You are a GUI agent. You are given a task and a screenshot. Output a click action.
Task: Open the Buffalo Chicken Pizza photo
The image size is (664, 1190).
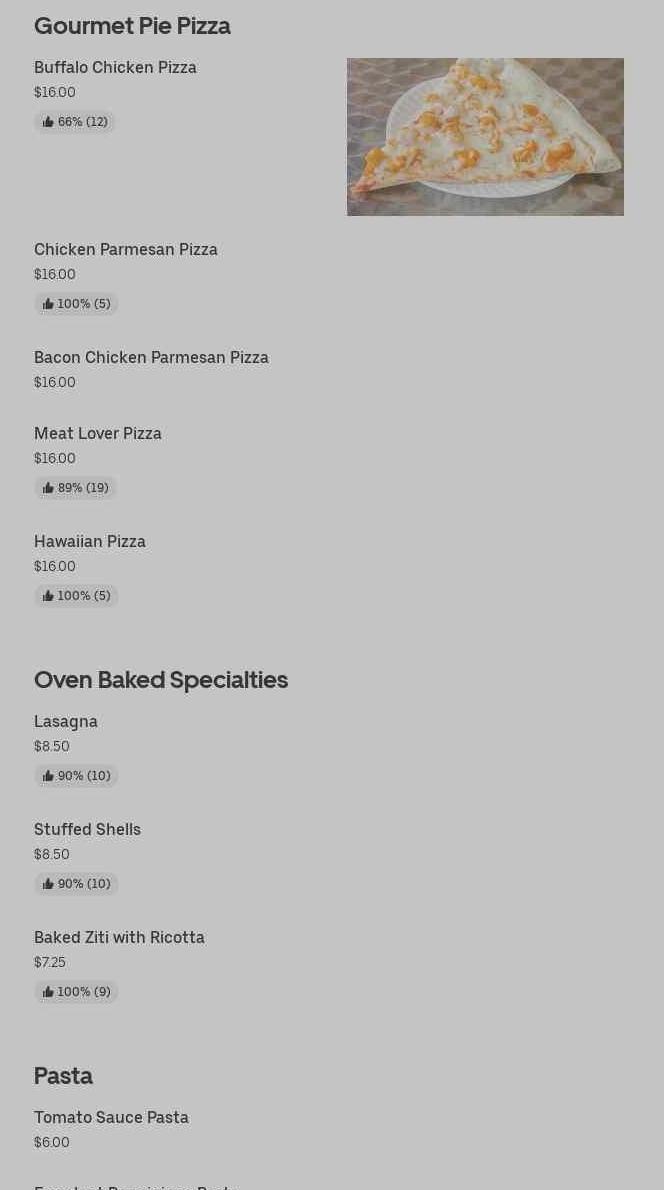click(x=485, y=137)
